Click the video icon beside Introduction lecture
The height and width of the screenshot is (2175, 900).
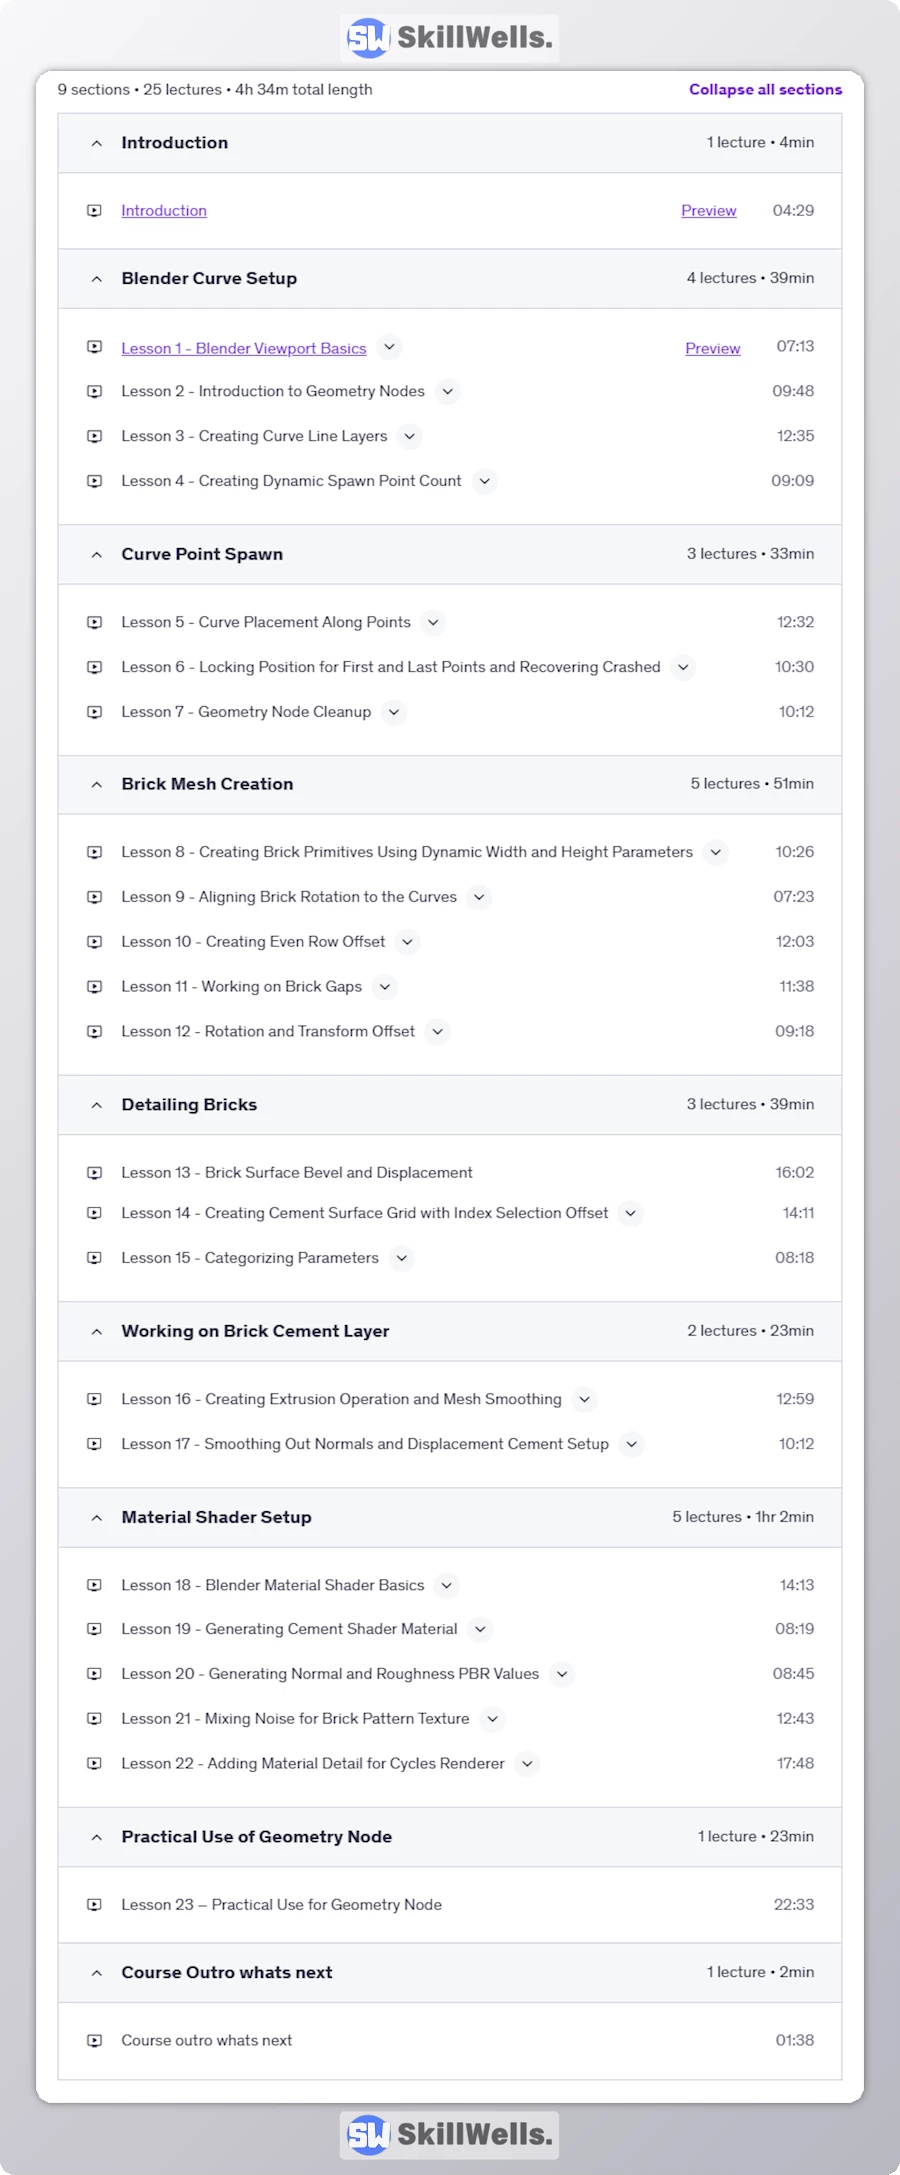click(x=94, y=211)
